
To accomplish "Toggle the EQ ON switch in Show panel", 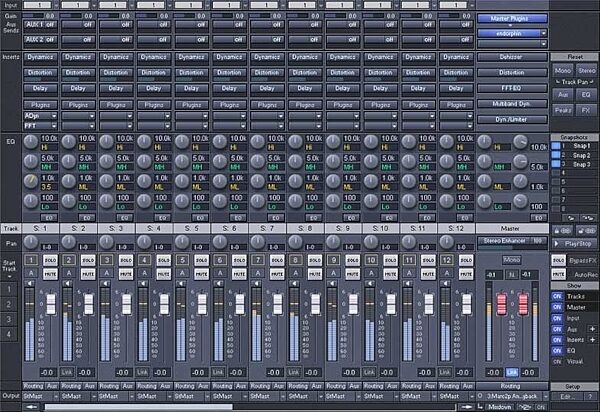I will click(x=557, y=350).
